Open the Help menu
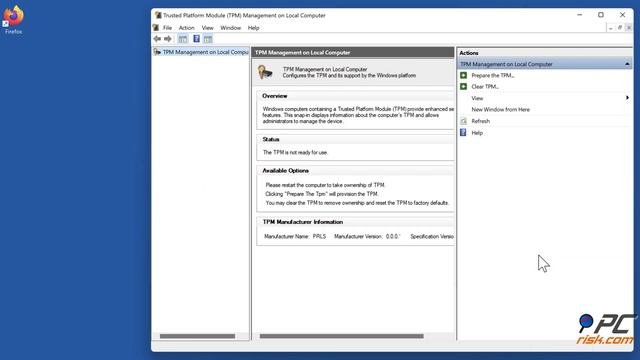Image resolution: width=640 pixels, height=360 pixels. 253,28
